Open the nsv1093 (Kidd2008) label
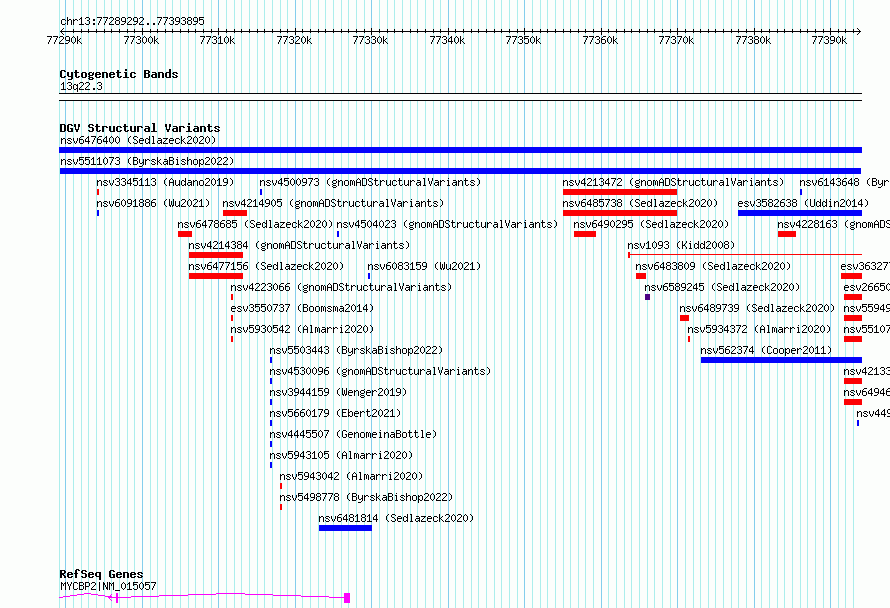This screenshot has height=608, width=890. 681,245
